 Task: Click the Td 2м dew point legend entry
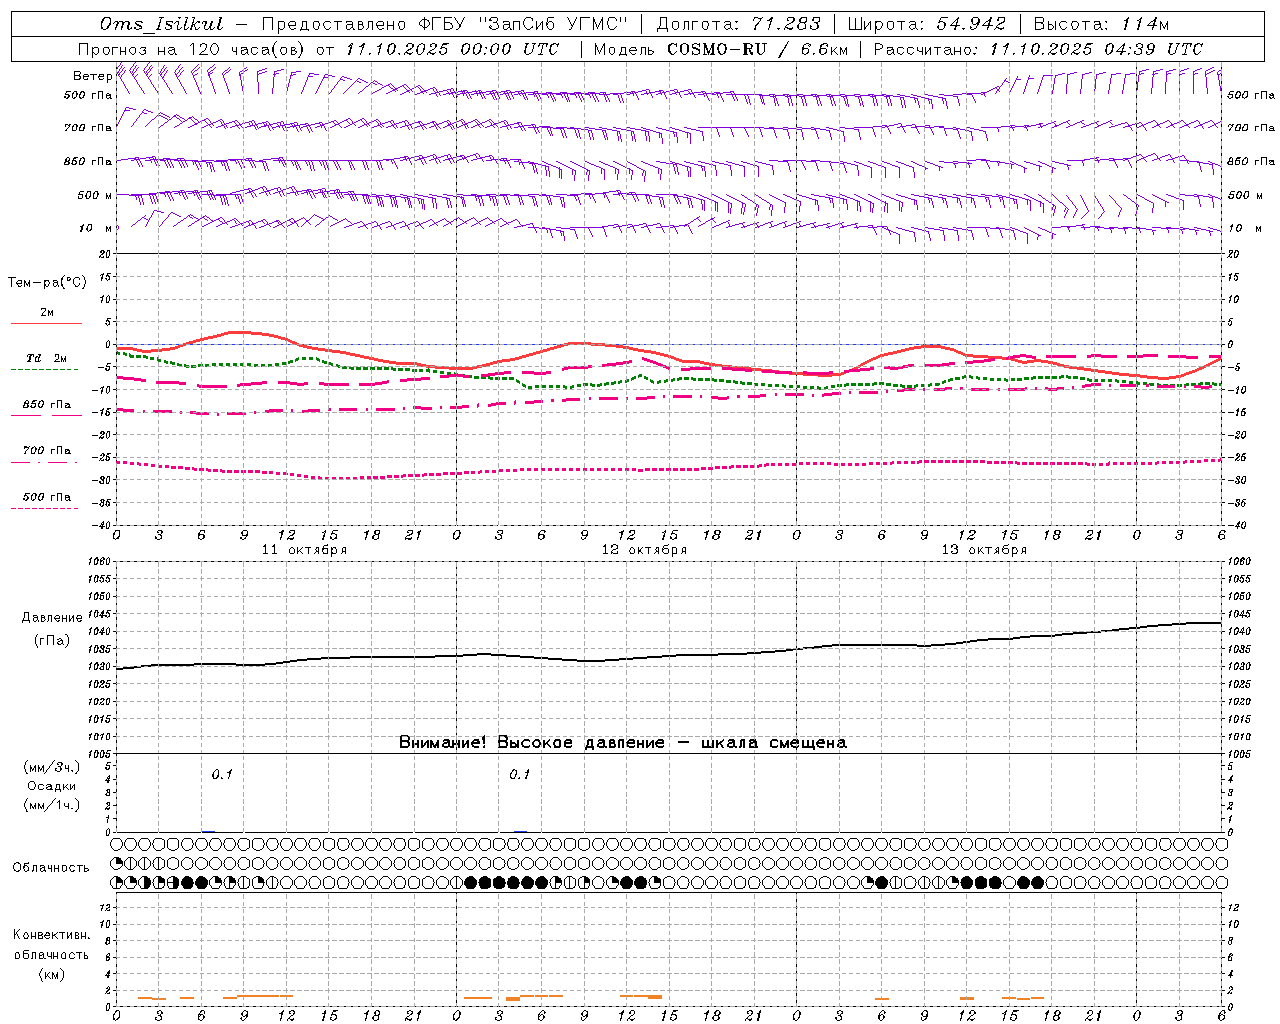coord(47,358)
